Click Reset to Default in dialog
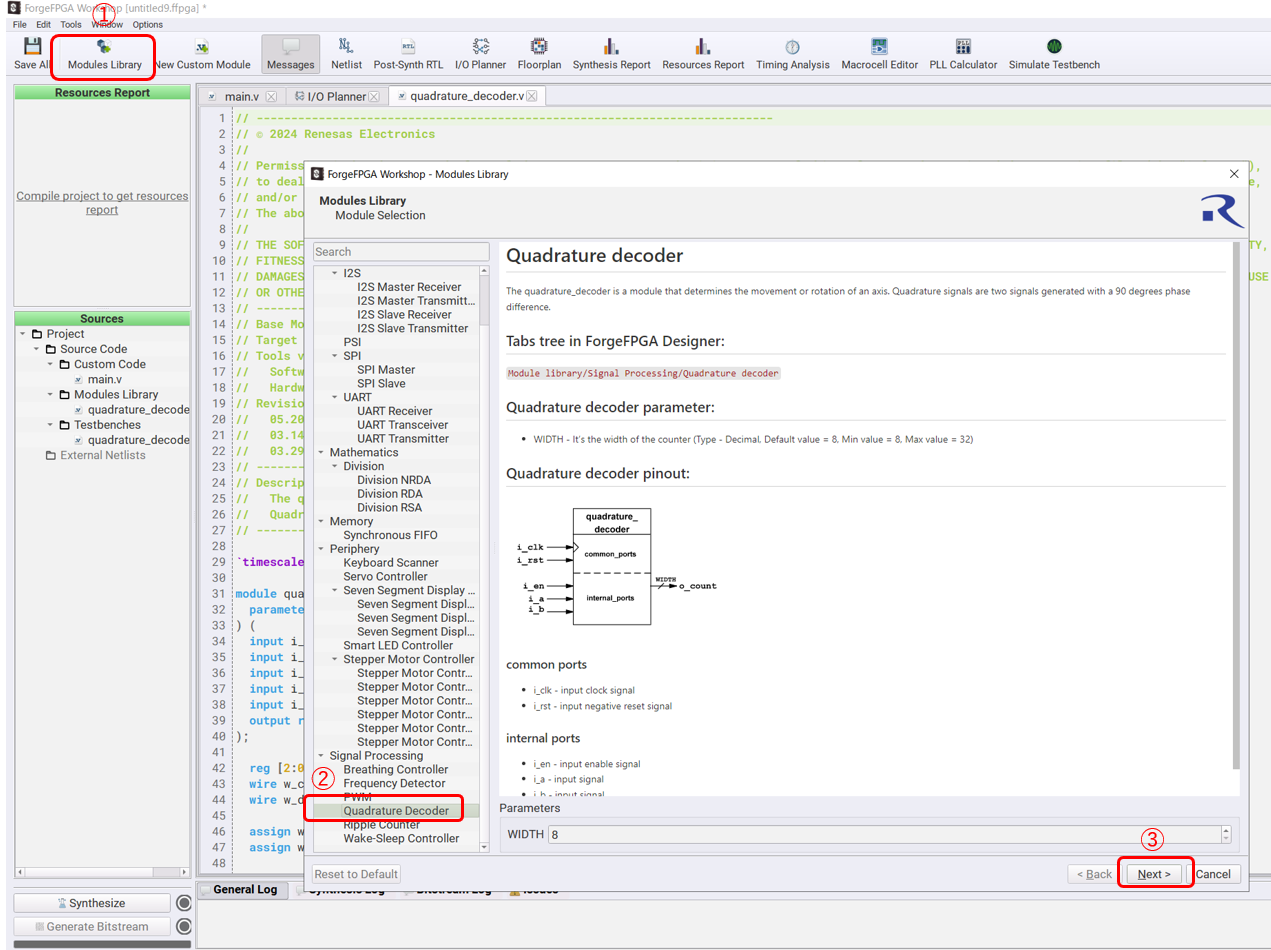 coord(357,874)
